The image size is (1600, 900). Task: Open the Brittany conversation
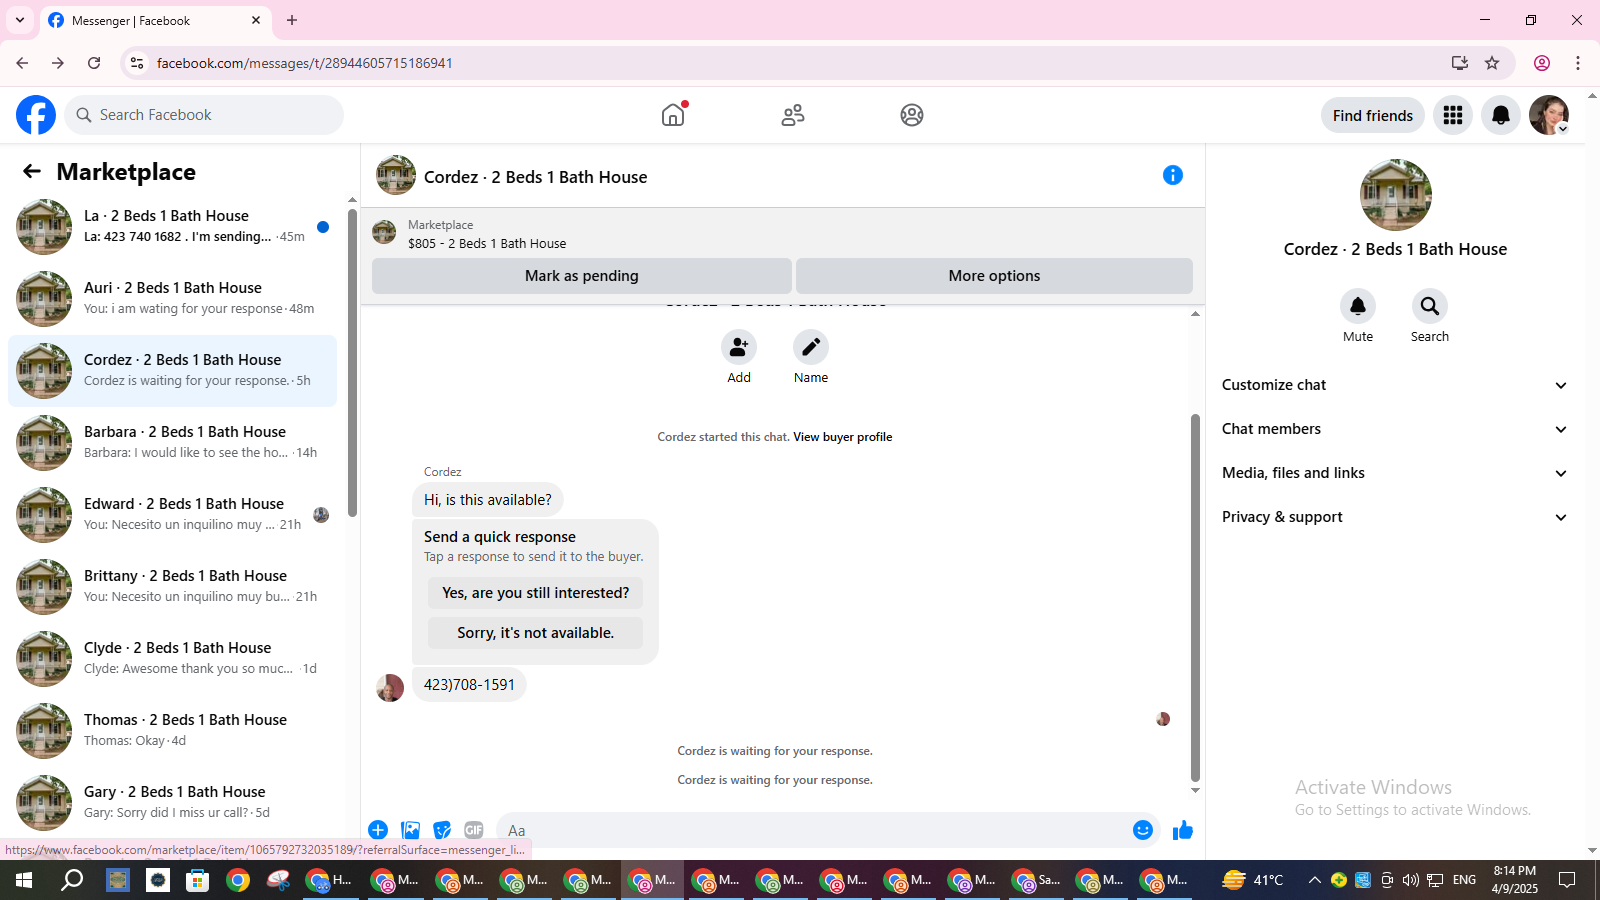(x=172, y=587)
